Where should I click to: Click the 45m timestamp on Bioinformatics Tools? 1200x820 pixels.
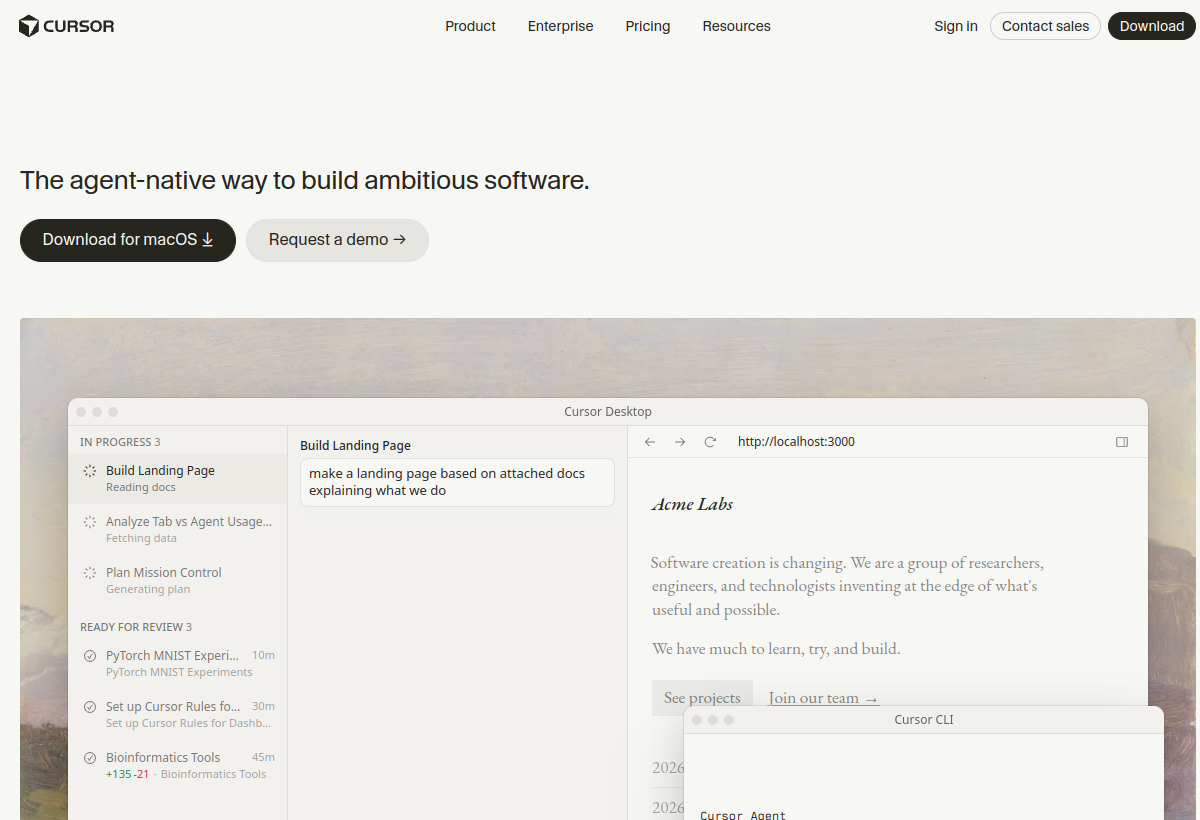click(263, 757)
